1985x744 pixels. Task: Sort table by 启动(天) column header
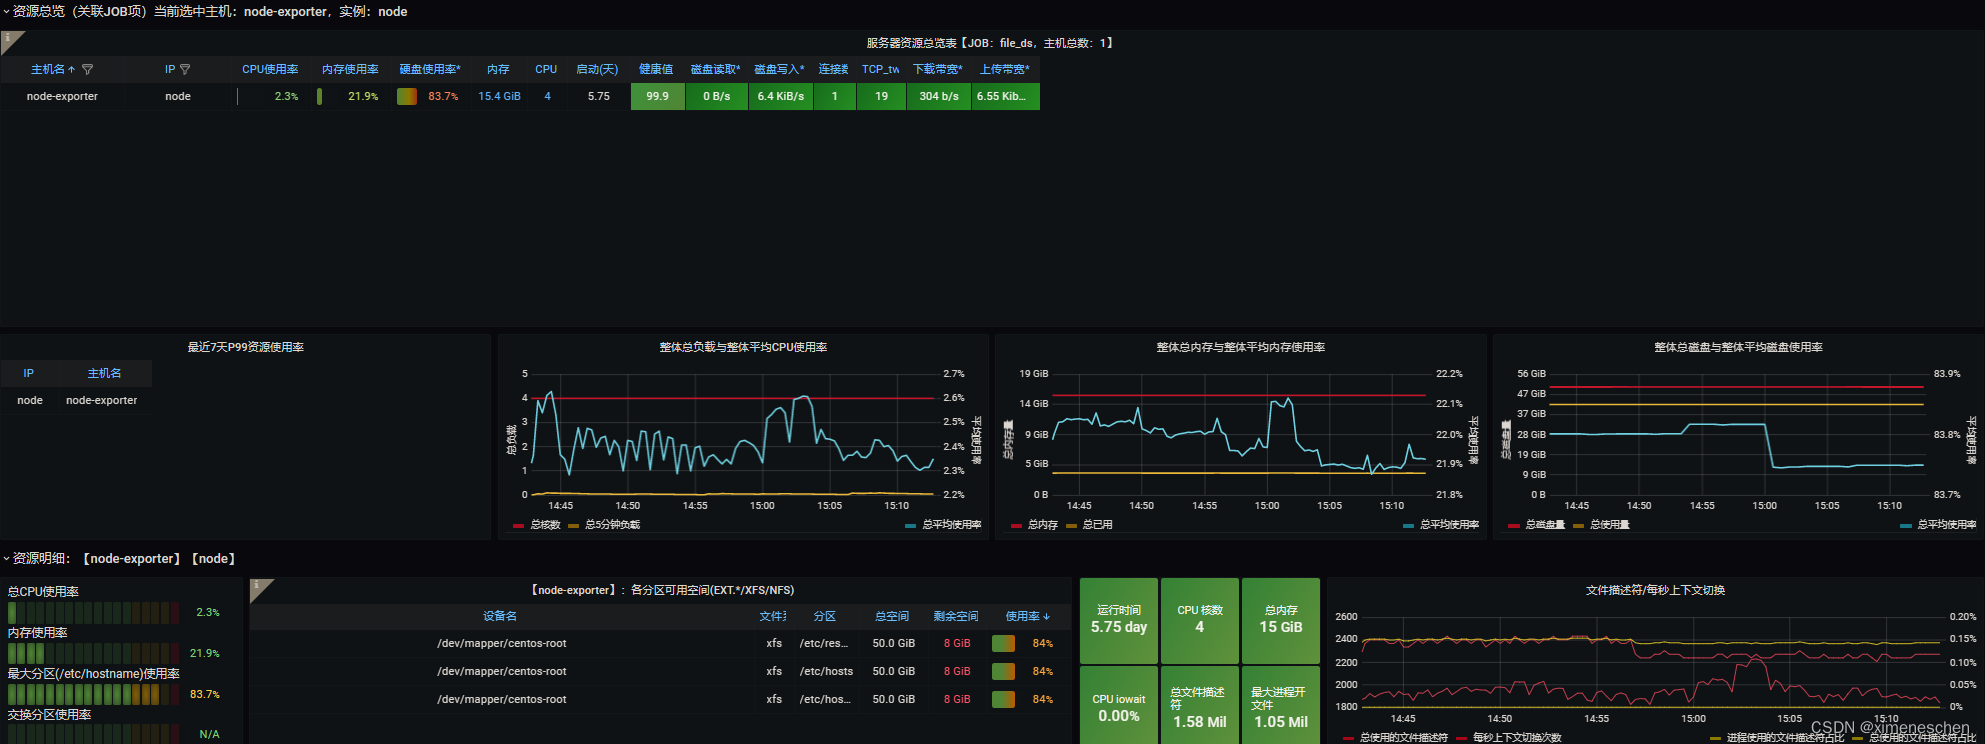tap(597, 70)
